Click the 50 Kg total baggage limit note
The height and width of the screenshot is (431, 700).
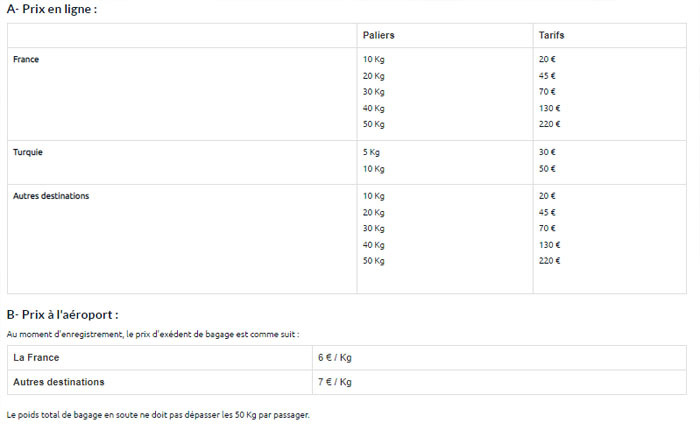158,414
